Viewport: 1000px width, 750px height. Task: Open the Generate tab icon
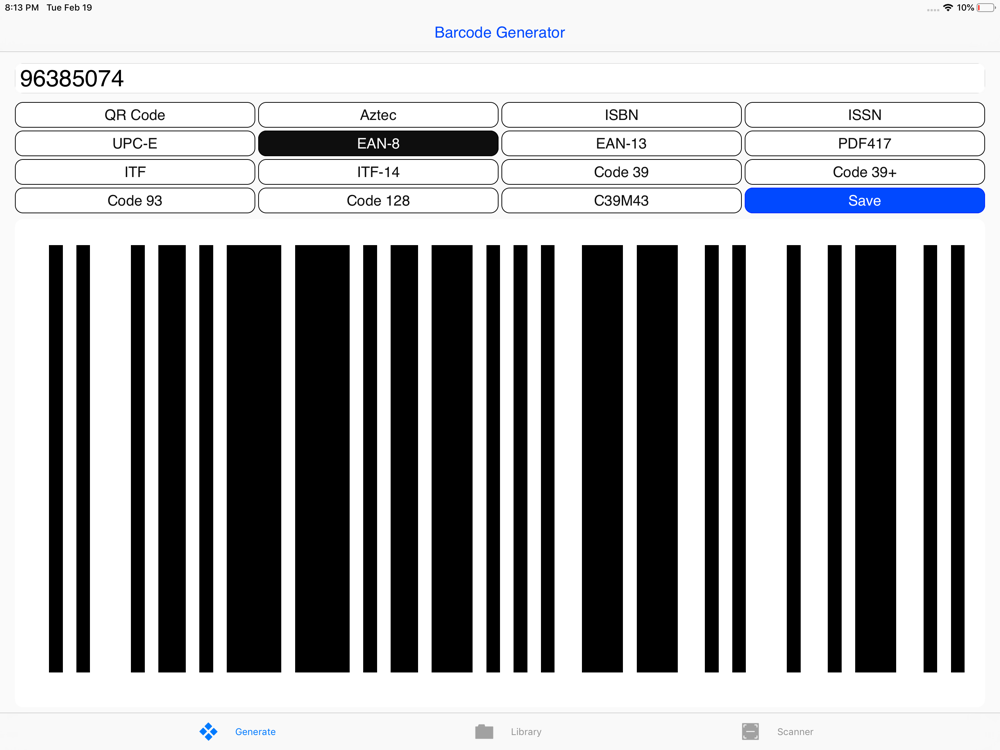click(208, 732)
